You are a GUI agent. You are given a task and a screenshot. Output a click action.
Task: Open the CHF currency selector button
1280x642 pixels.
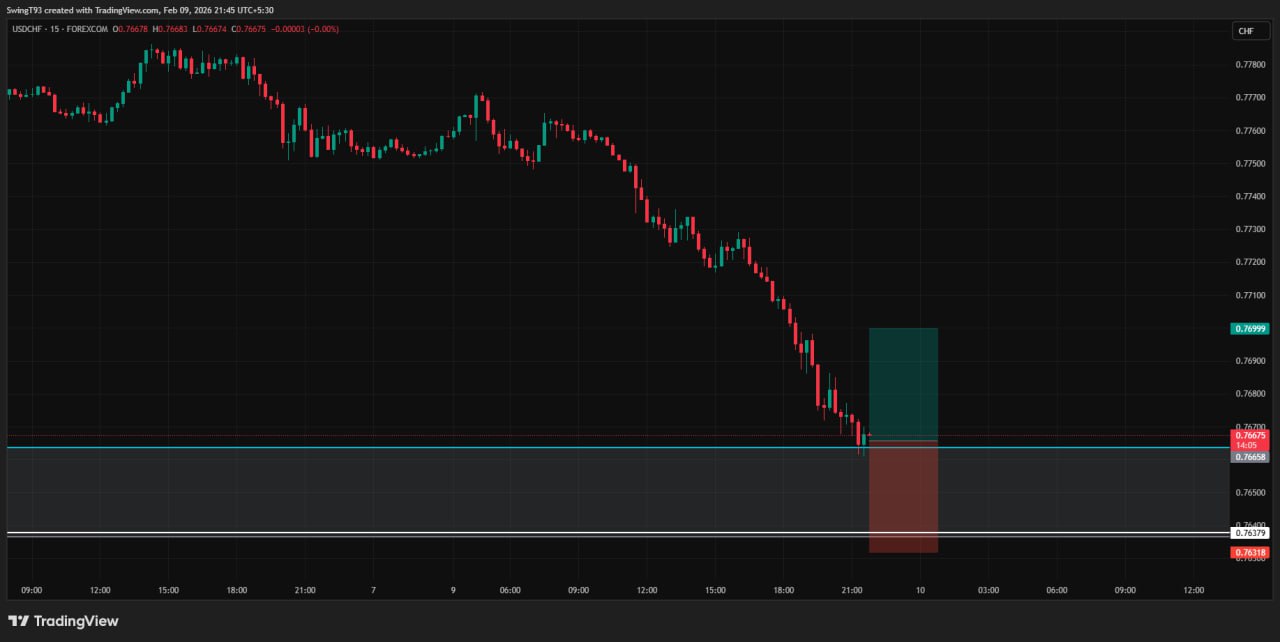coord(1245,31)
